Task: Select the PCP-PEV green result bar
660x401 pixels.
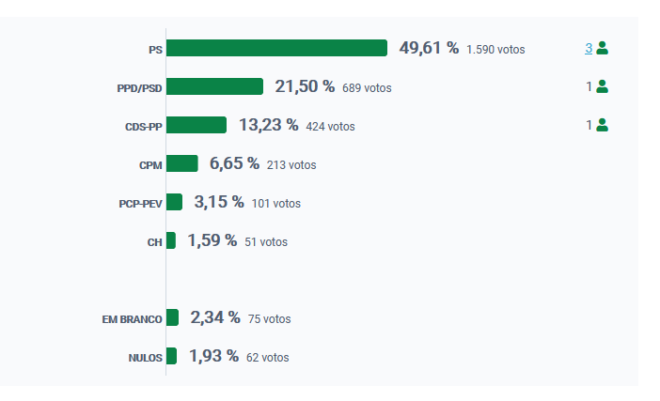Action: coord(174,202)
